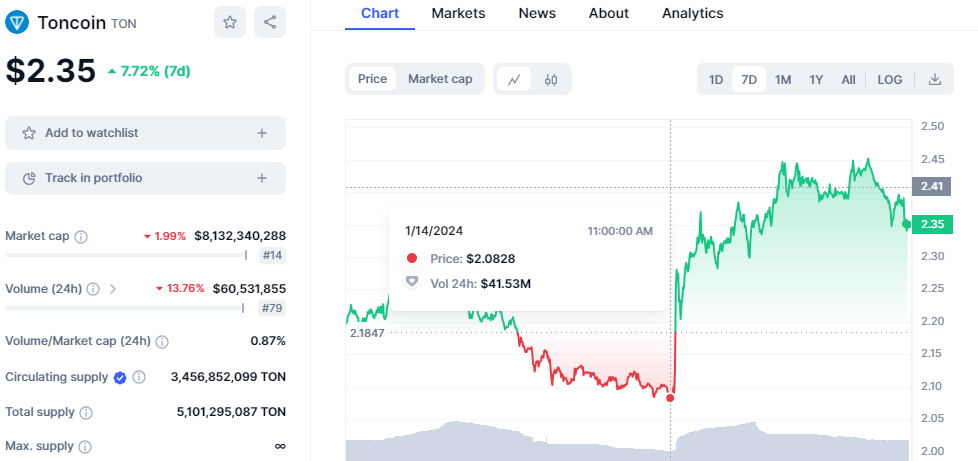Select line chart view icon
Image resolution: width=978 pixels, height=461 pixels.
coord(514,79)
